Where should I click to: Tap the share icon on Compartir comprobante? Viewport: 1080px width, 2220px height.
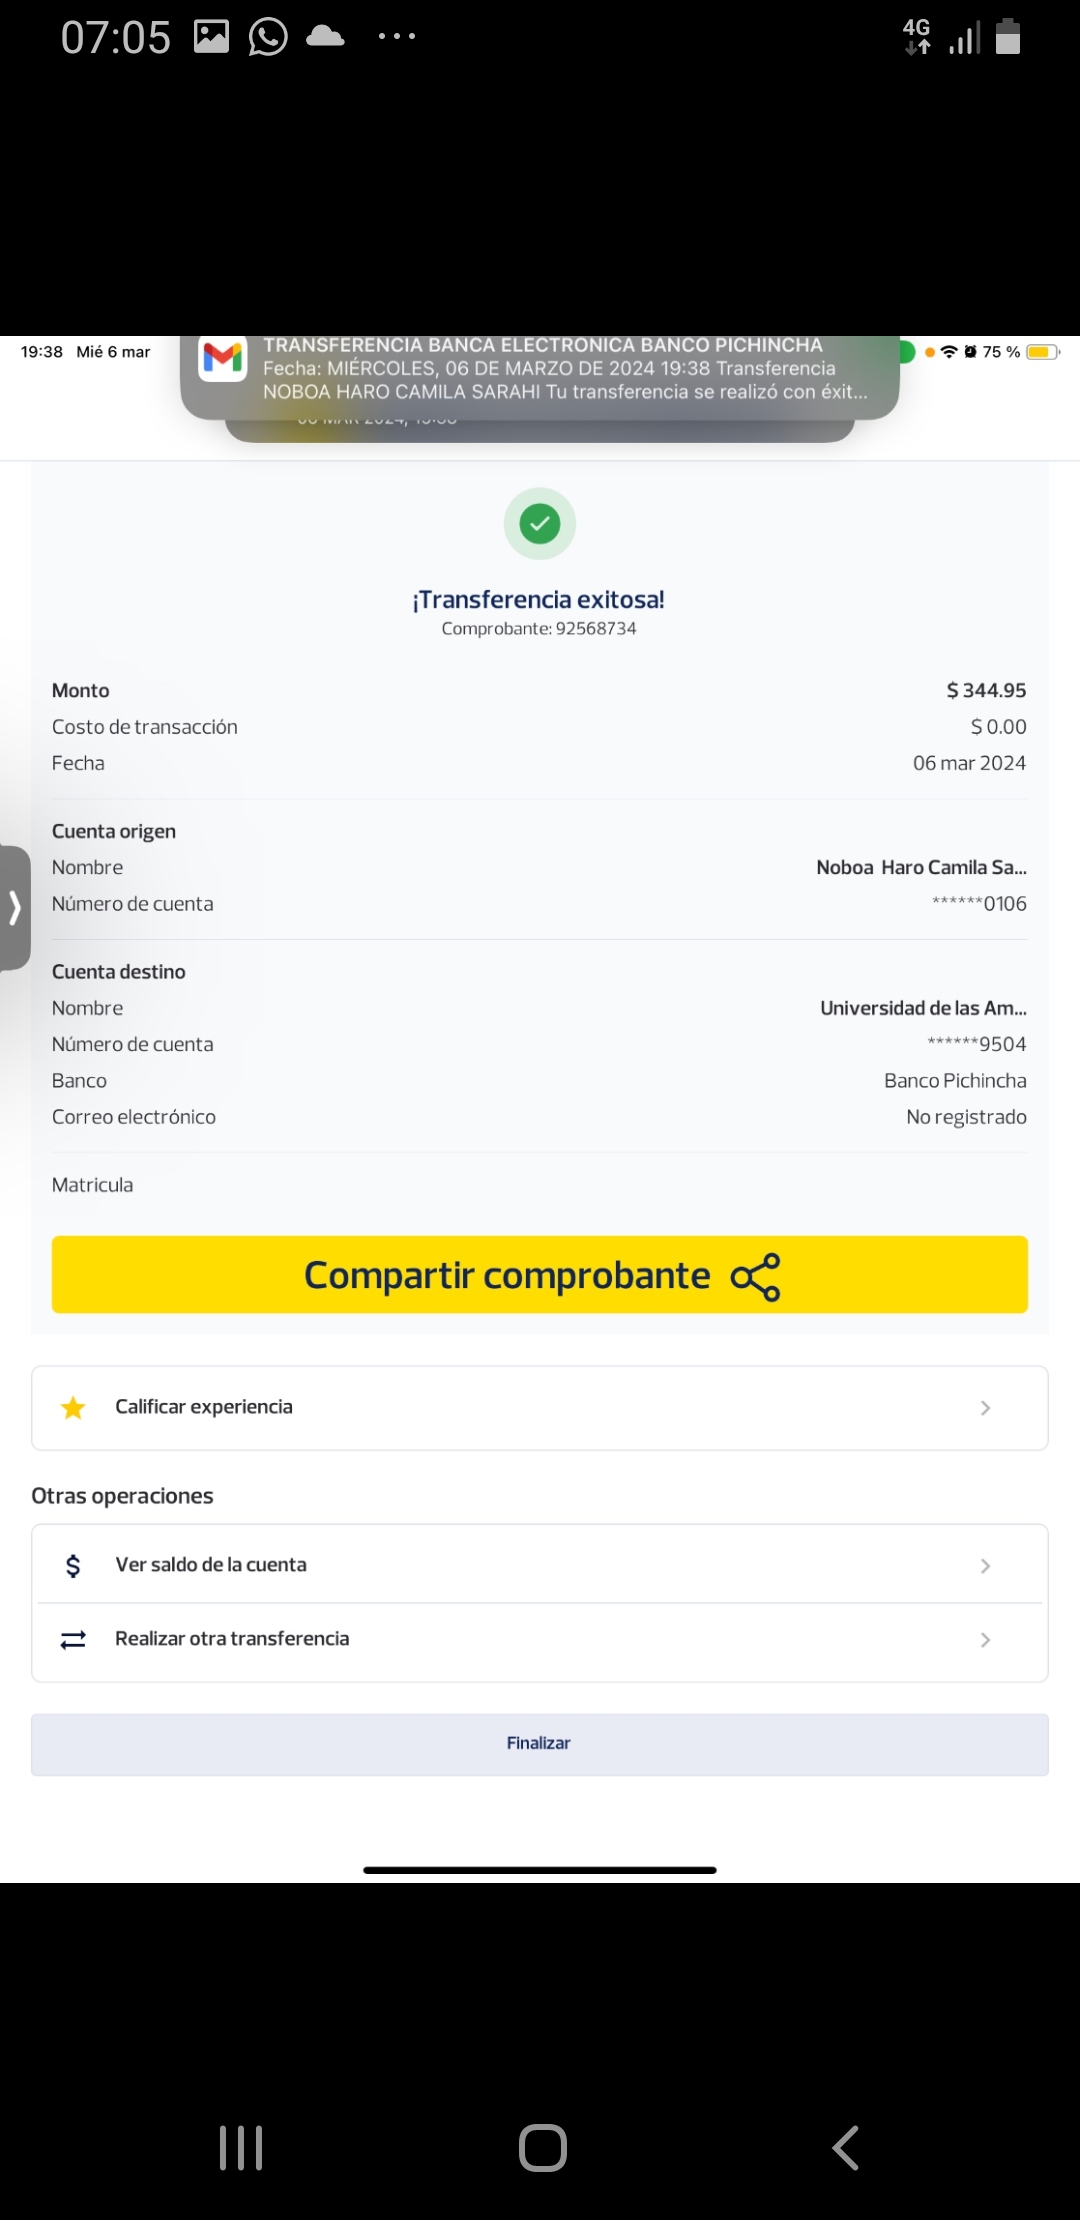pyautogui.click(x=755, y=1277)
